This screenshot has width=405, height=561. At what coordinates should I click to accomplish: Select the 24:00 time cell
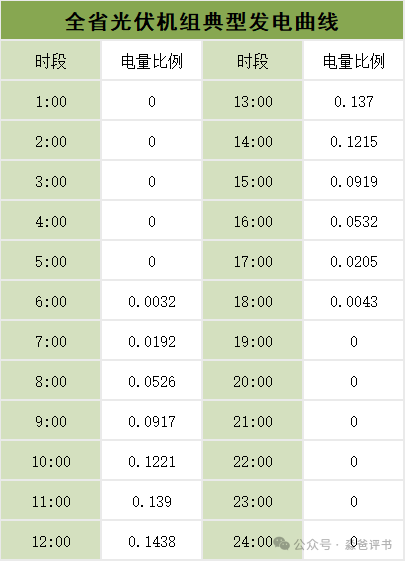point(253,541)
